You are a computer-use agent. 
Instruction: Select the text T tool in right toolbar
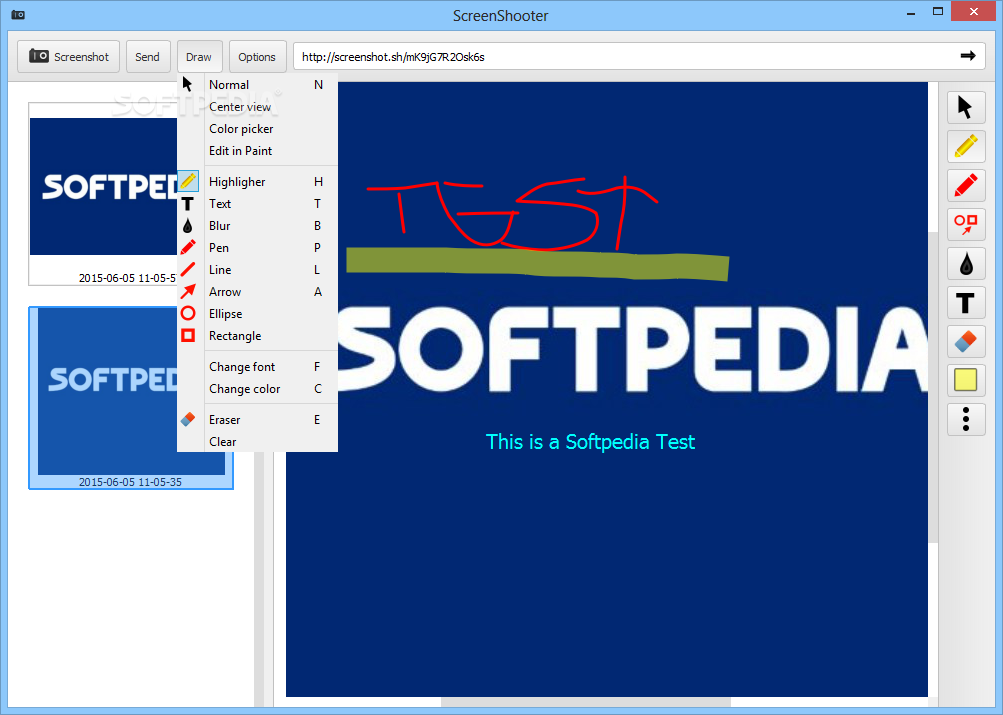click(x=966, y=302)
